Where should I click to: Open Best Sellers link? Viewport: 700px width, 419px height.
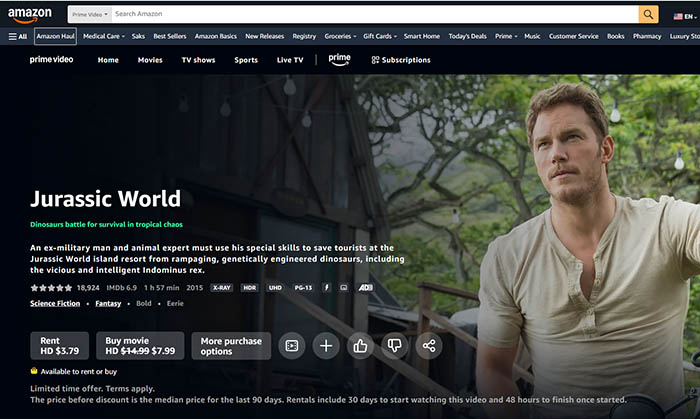tap(170, 37)
